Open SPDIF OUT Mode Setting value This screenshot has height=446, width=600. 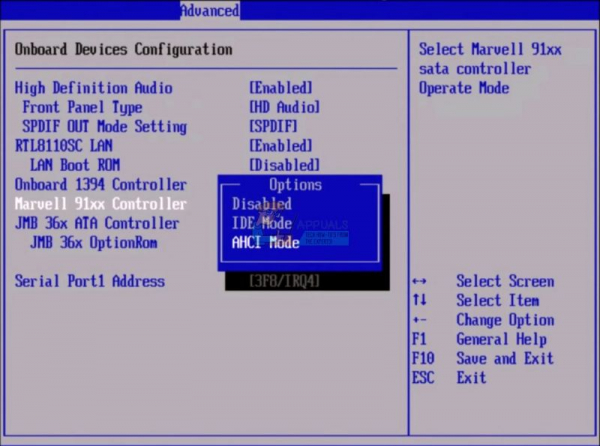coord(273,127)
